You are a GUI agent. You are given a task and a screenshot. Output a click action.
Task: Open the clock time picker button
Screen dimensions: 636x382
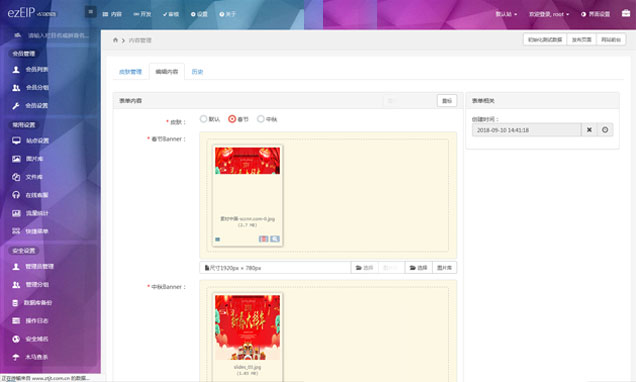coord(605,130)
